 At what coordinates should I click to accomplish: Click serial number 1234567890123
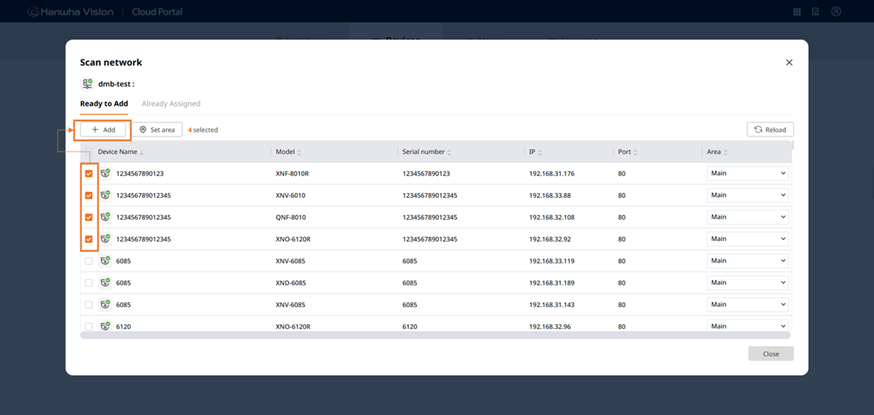[426, 174]
